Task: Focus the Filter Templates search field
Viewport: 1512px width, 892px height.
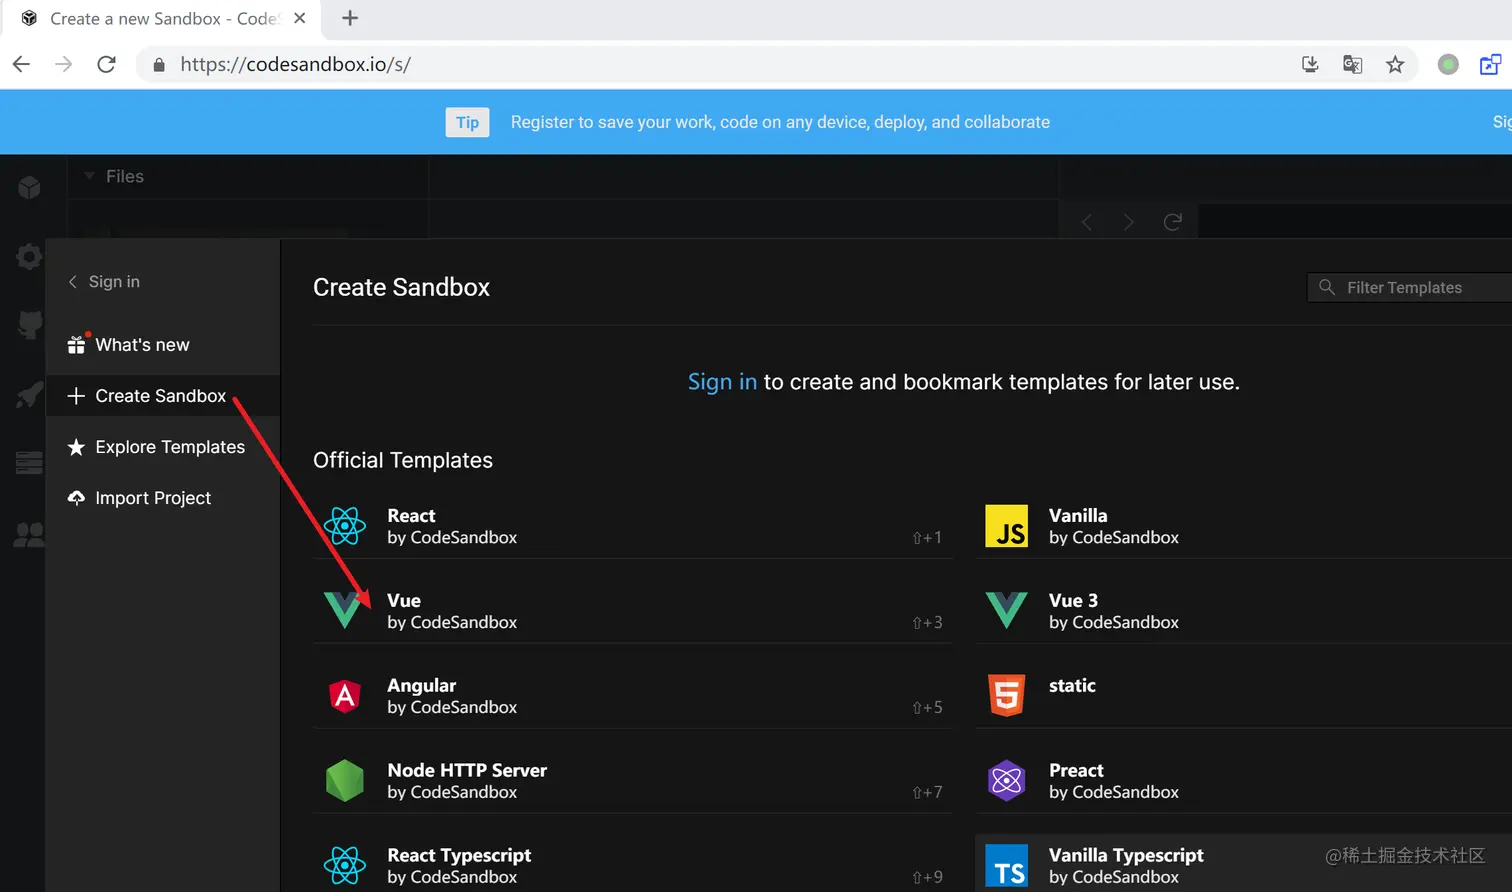Action: click(1410, 287)
